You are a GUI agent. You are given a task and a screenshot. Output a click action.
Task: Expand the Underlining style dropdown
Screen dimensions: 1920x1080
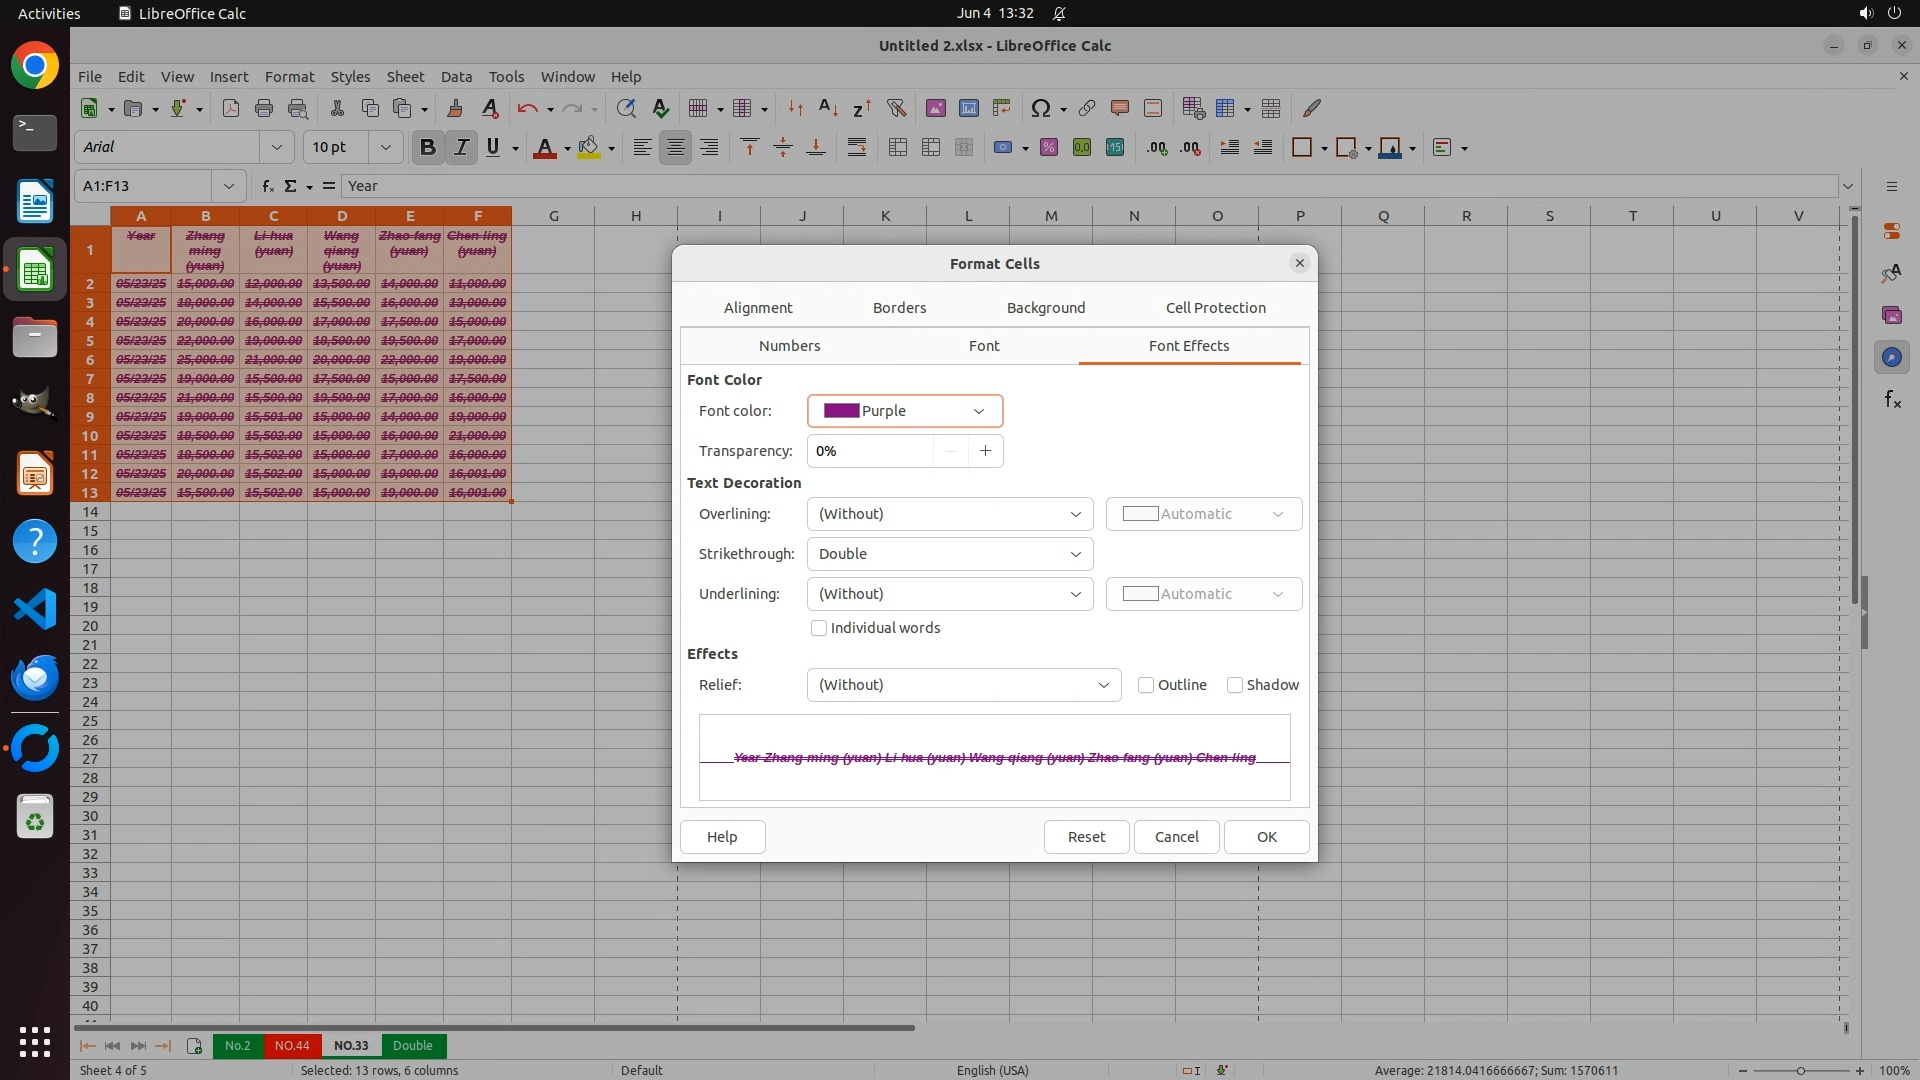pyautogui.click(x=949, y=594)
